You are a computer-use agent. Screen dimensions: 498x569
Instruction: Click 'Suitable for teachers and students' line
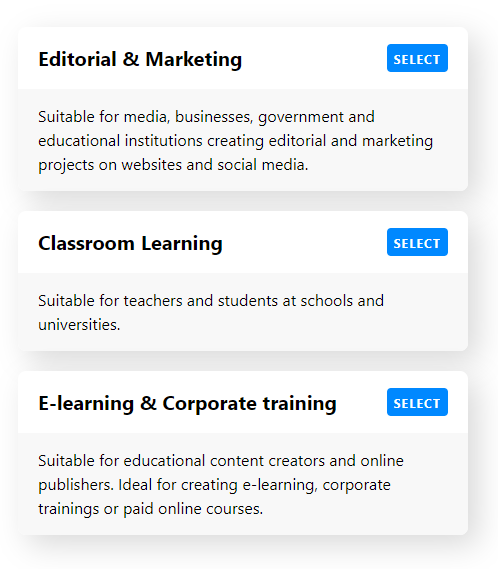[211, 300]
